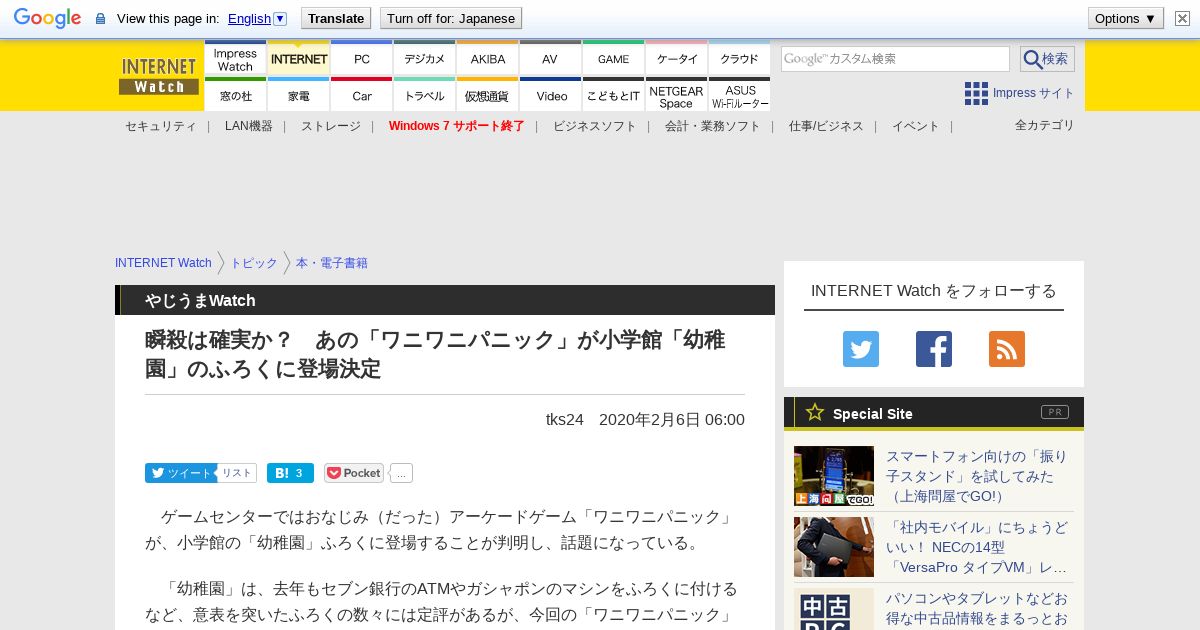1200x630 pixels.
Task: Open the クラウド tab
Action: pos(739,59)
